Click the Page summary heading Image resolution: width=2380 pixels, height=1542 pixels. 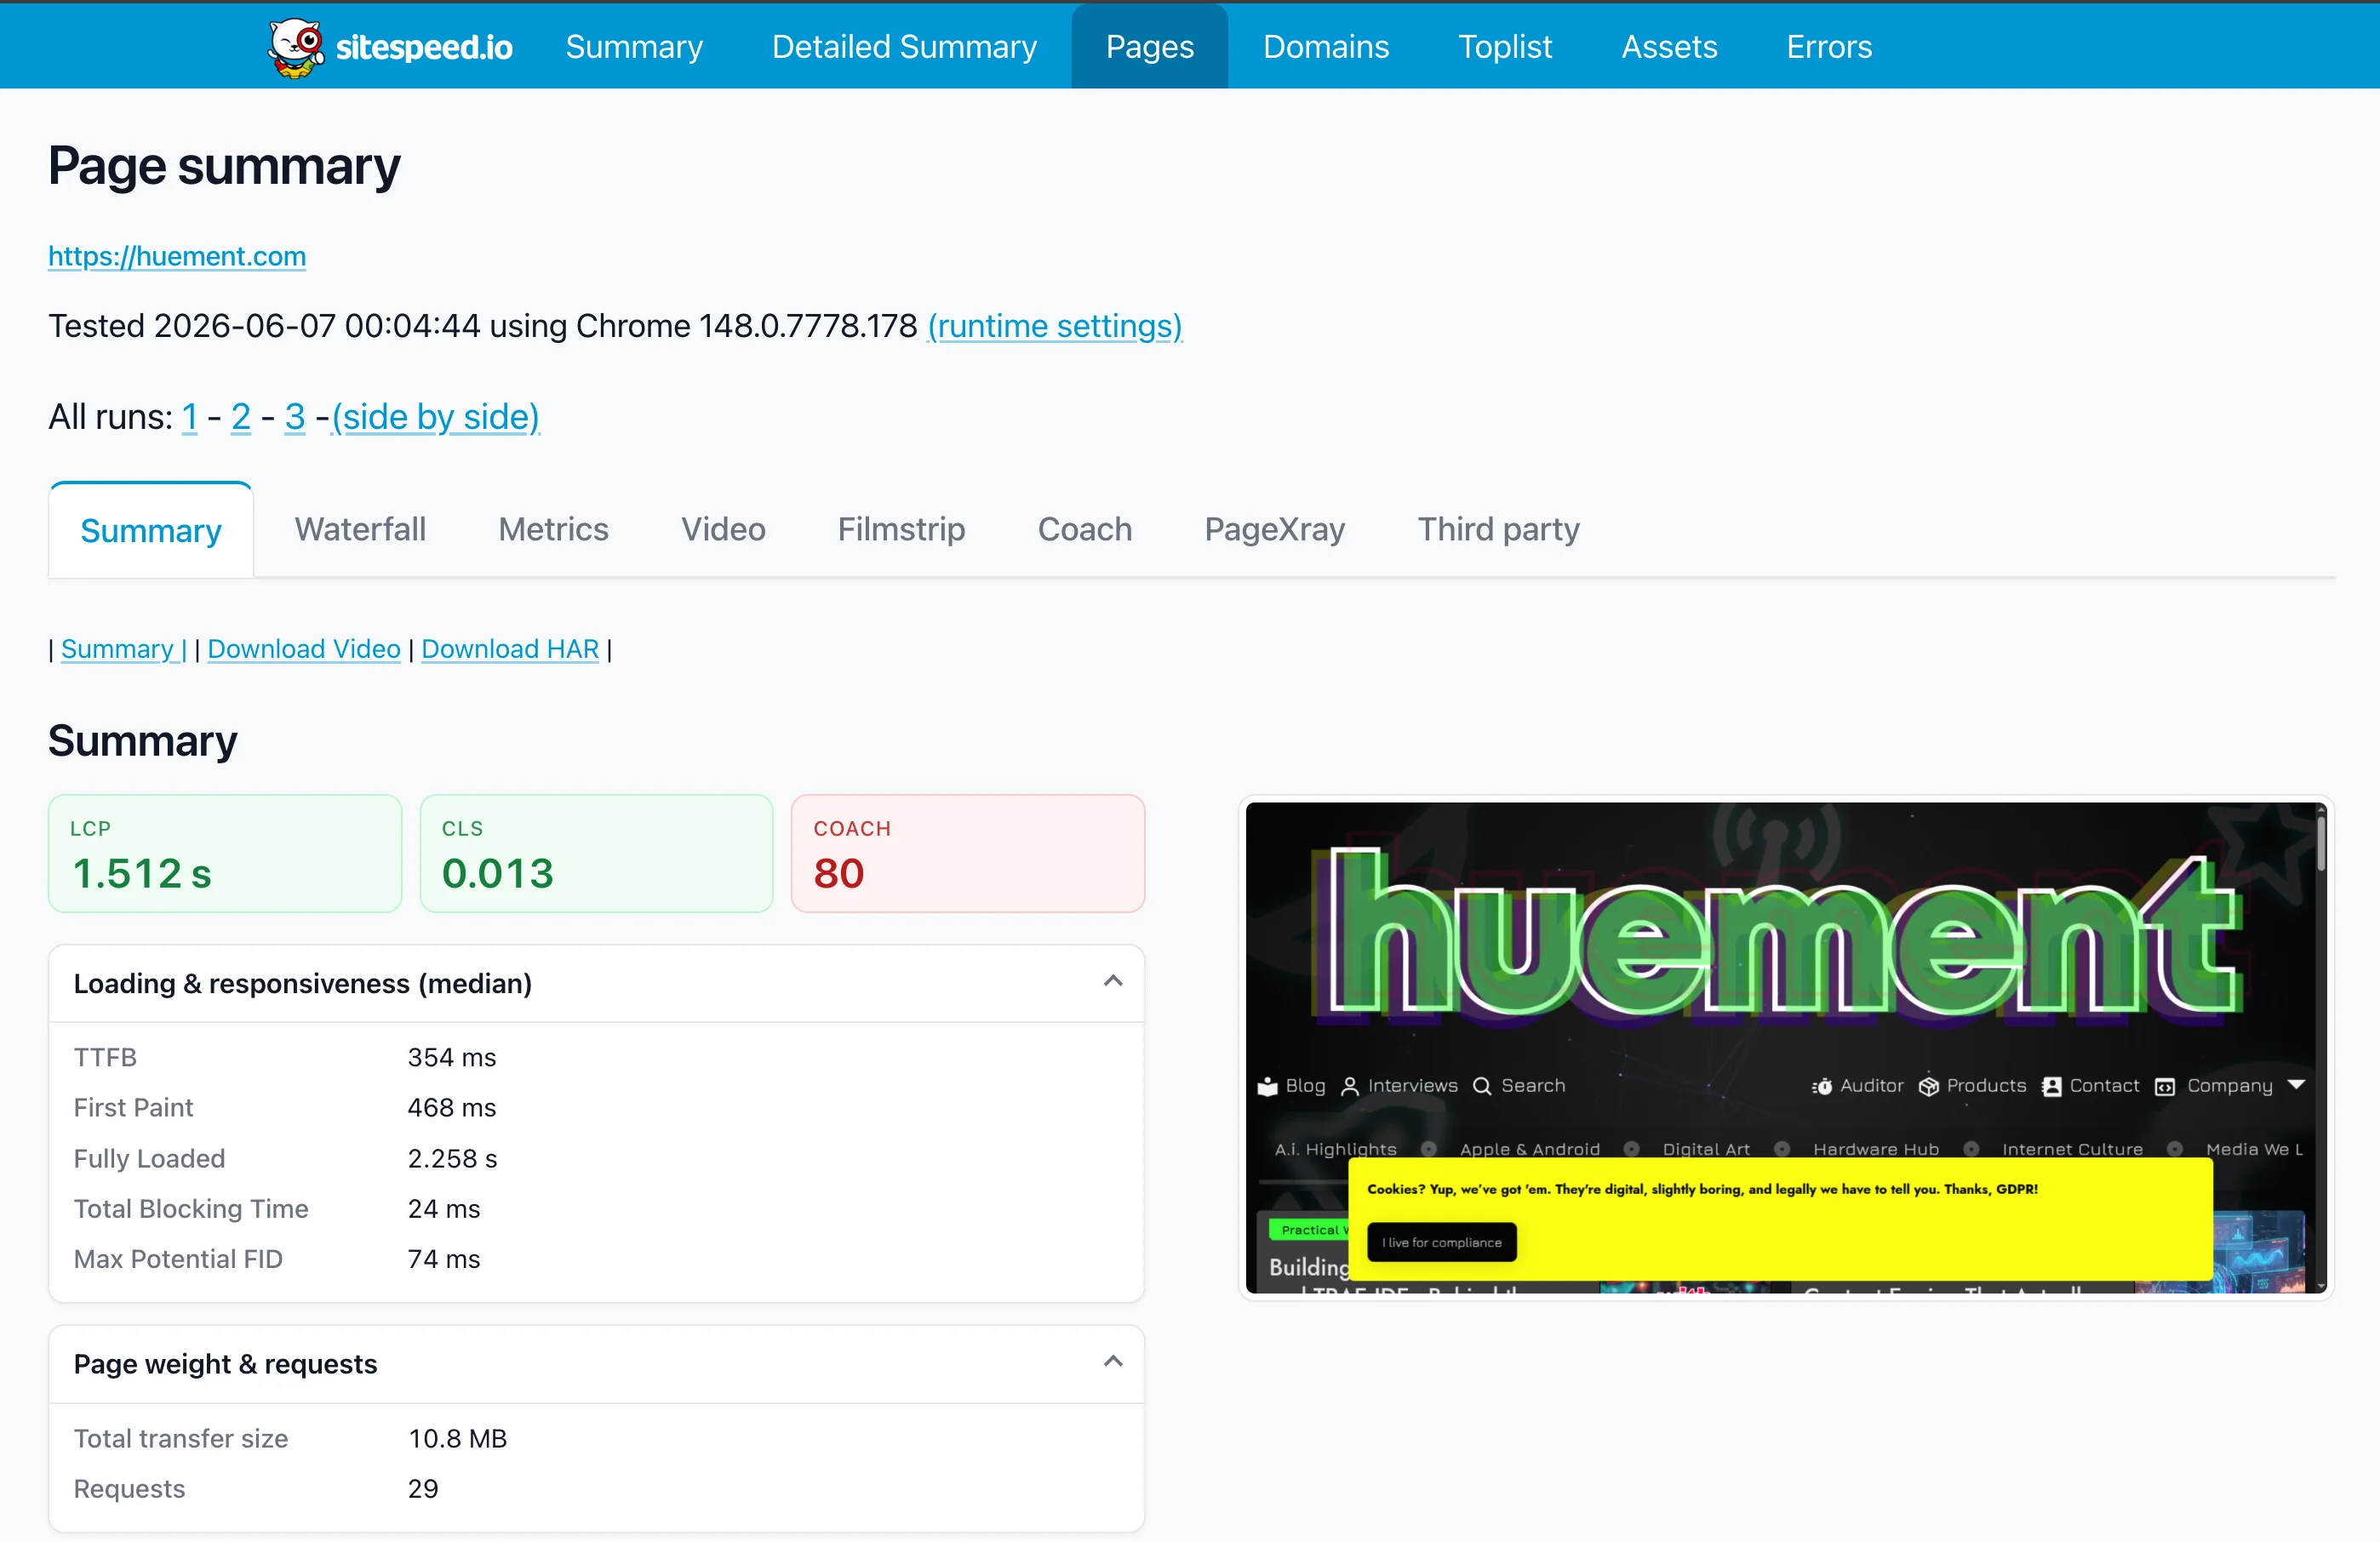[224, 166]
